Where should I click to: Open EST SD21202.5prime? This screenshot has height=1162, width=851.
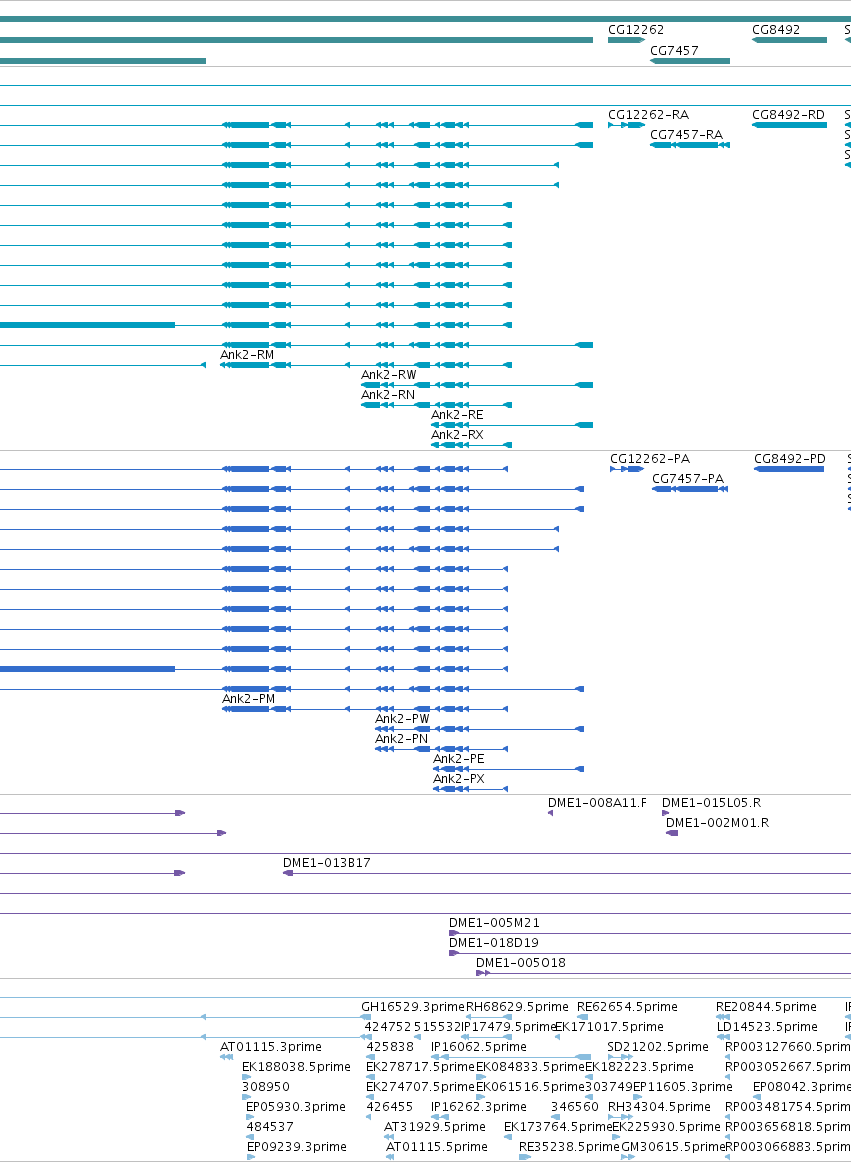pyautogui.click(x=658, y=1047)
